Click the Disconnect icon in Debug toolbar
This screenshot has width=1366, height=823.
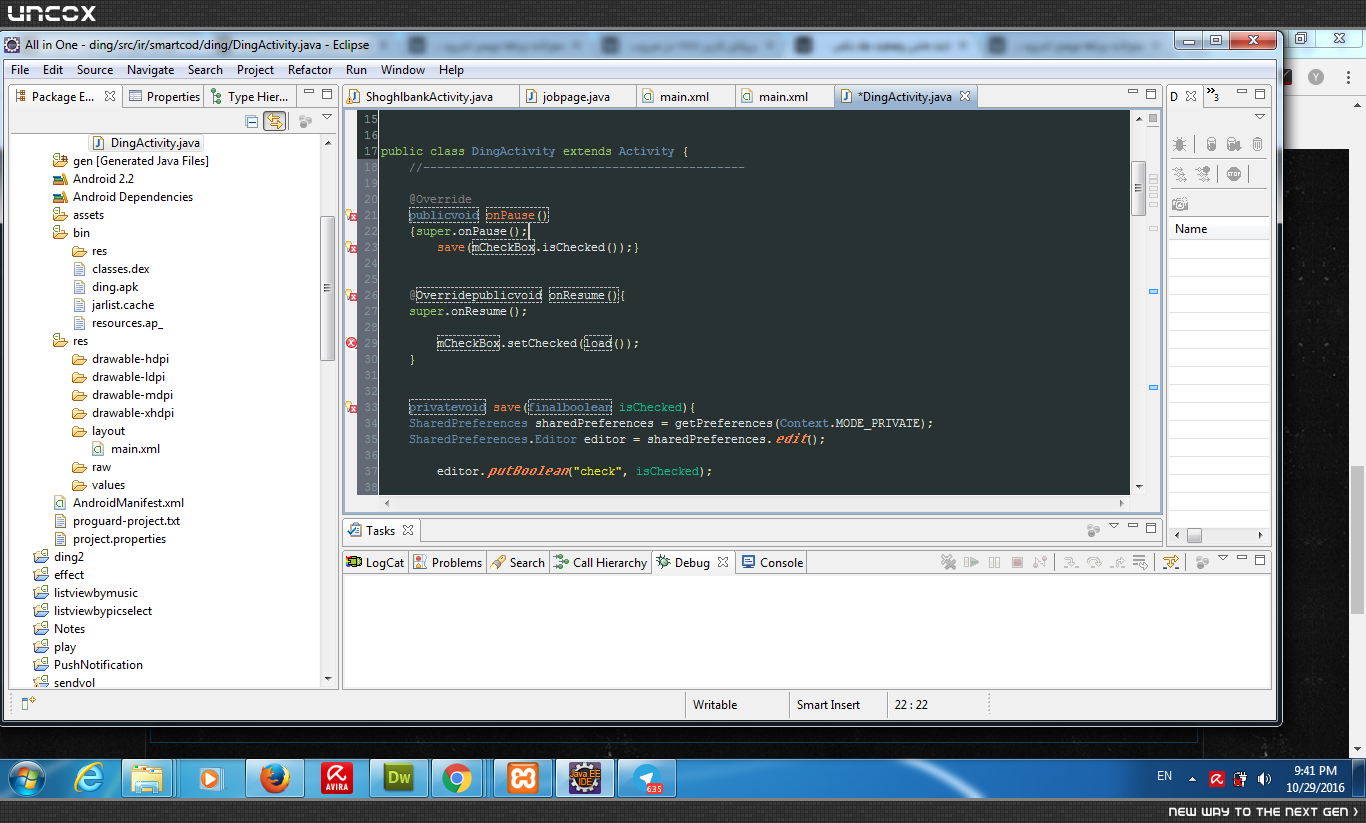pos(1040,563)
